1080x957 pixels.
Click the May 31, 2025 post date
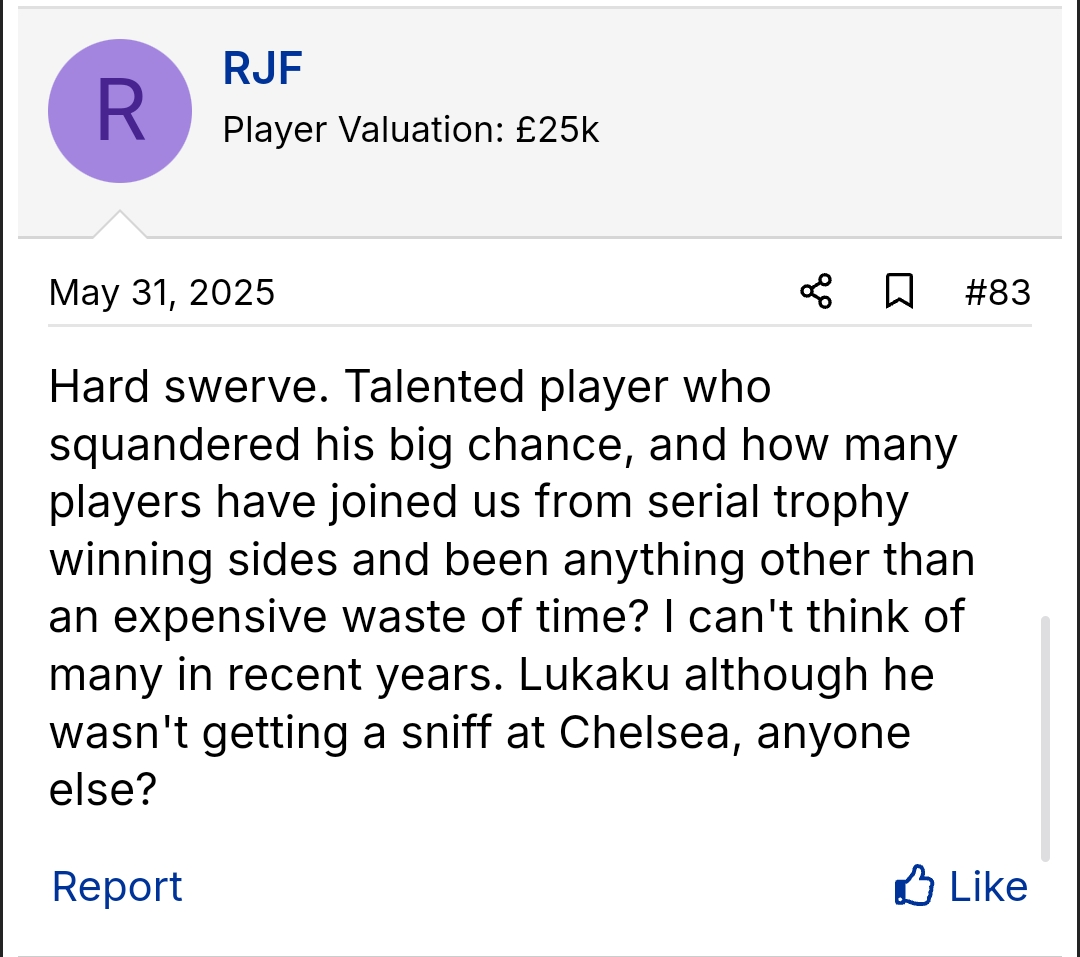[x=162, y=293]
